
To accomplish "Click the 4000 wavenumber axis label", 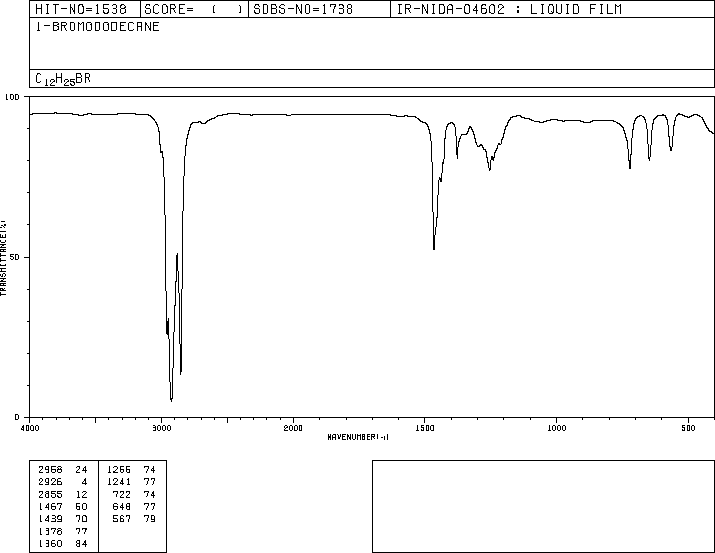I will pos(30,428).
